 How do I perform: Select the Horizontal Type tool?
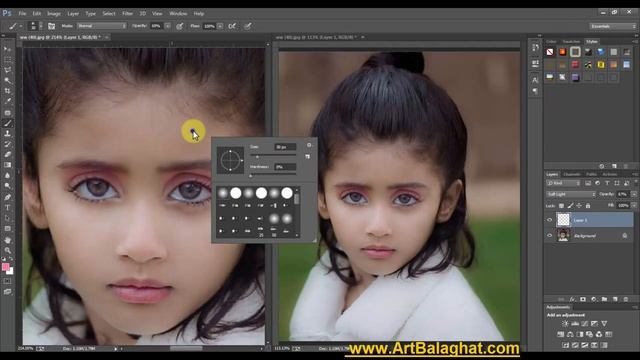[7, 207]
